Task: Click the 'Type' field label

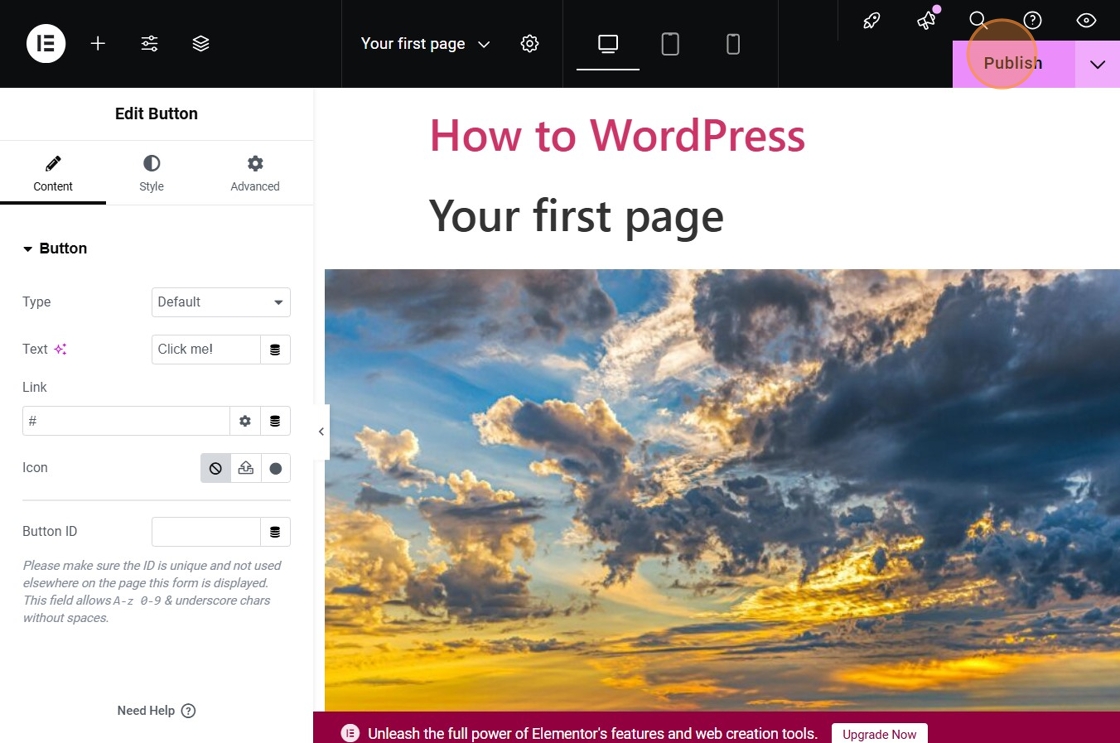Action: (36, 302)
